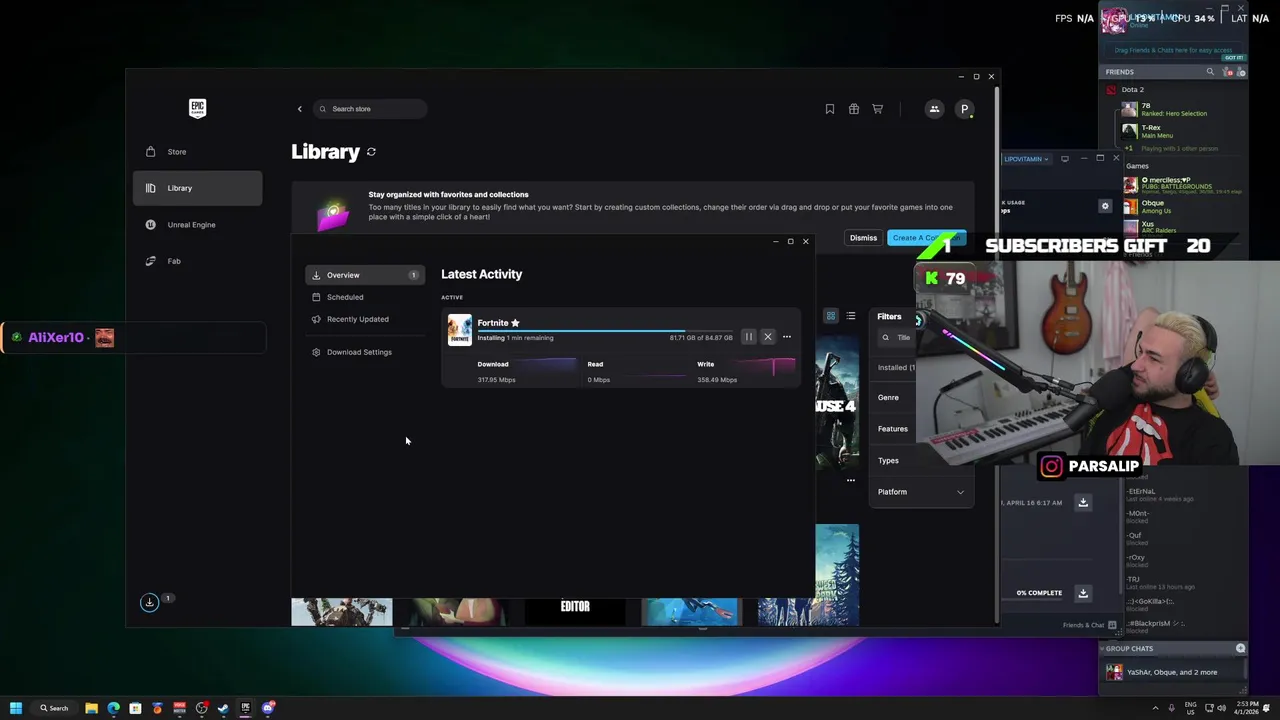Switch library to list view
The width and height of the screenshot is (1280, 720).
[851, 316]
